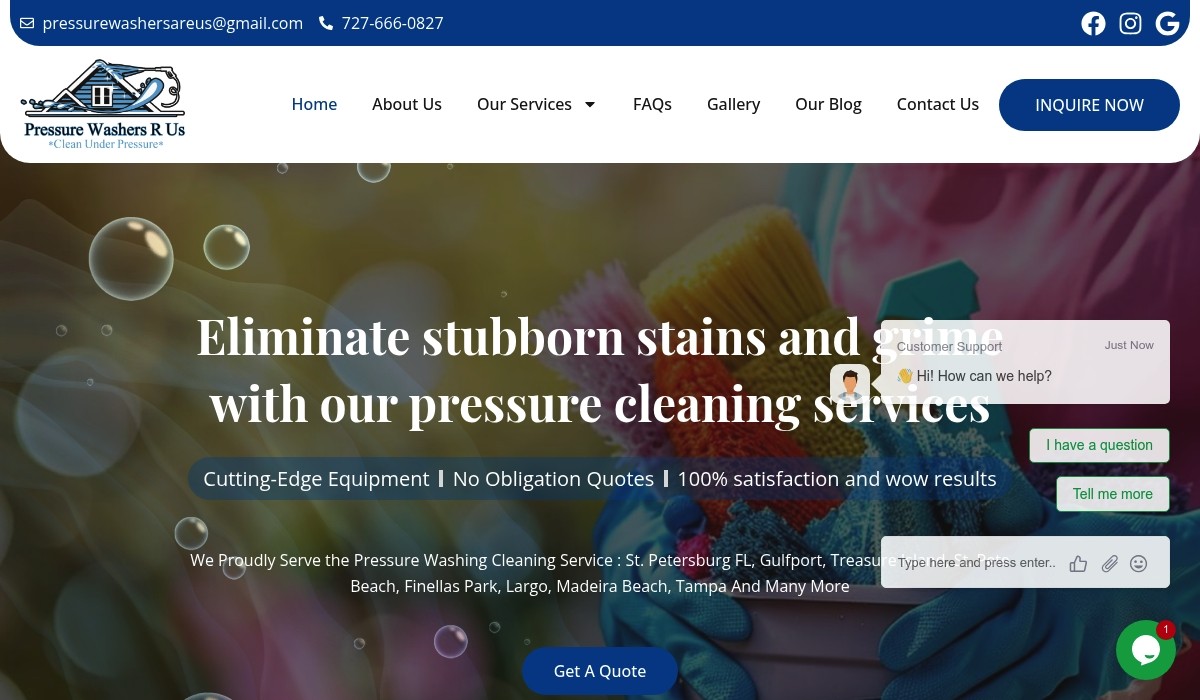This screenshot has width=1200, height=700.
Task: Toggle the green chat bubble widget
Action: (x=1146, y=650)
